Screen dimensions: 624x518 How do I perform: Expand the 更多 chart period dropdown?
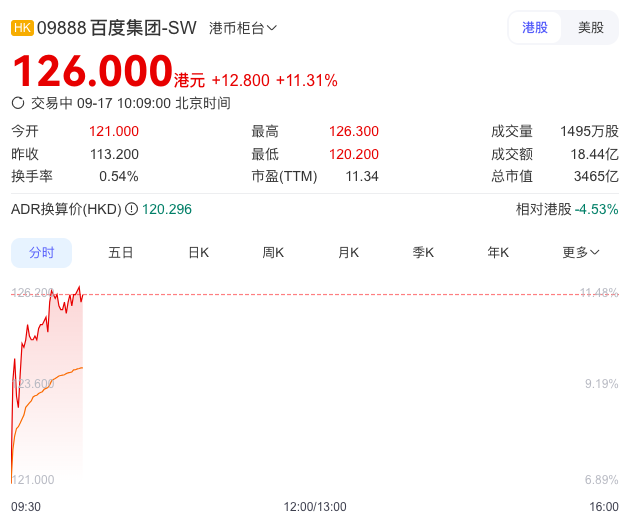point(580,252)
